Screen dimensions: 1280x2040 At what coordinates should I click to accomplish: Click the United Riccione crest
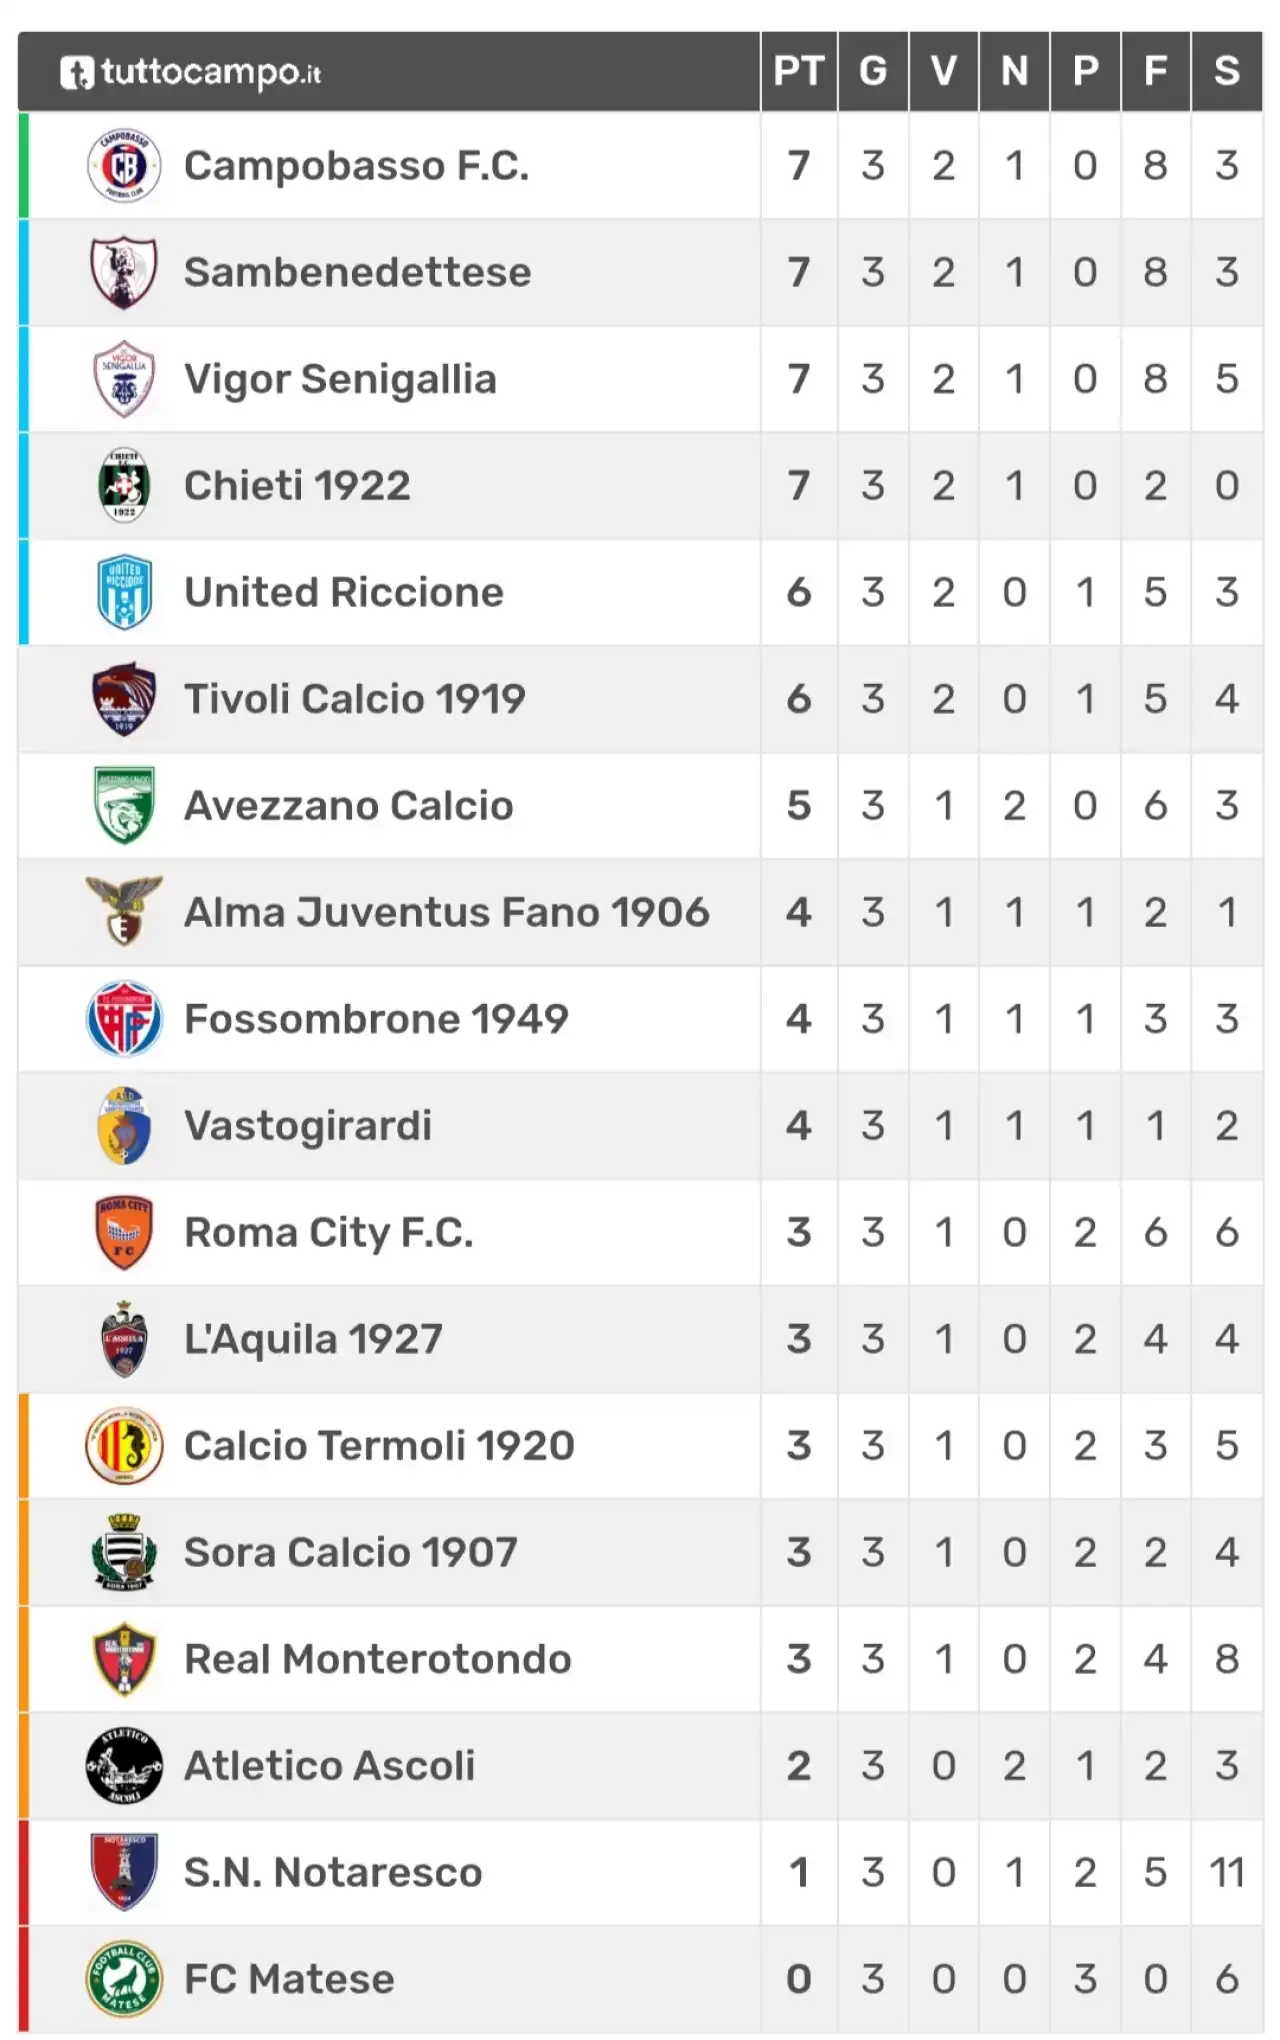(x=124, y=592)
